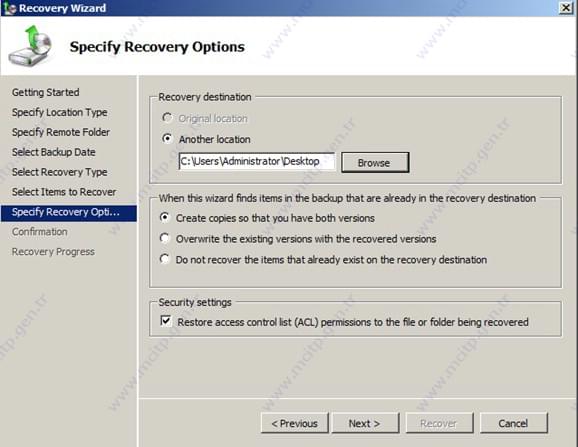The image size is (578, 447).
Task: Open the Specify Location Type step
Action: coord(60,112)
